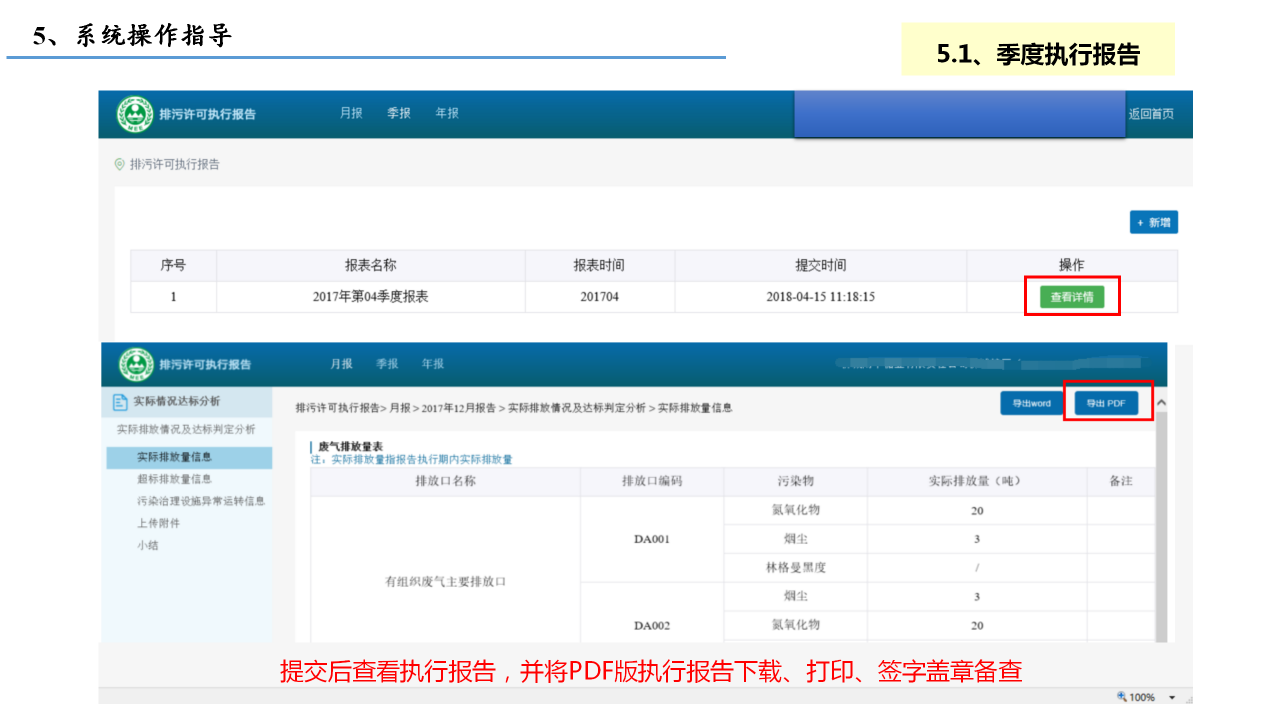Screen dimensions: 1280x720
Task: Open 年报 in the header above 新增
Action: [x=447, y=113]
